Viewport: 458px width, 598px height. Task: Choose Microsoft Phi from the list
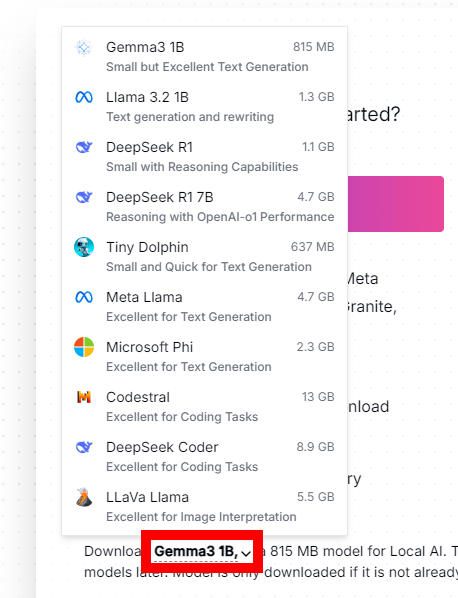204,357
